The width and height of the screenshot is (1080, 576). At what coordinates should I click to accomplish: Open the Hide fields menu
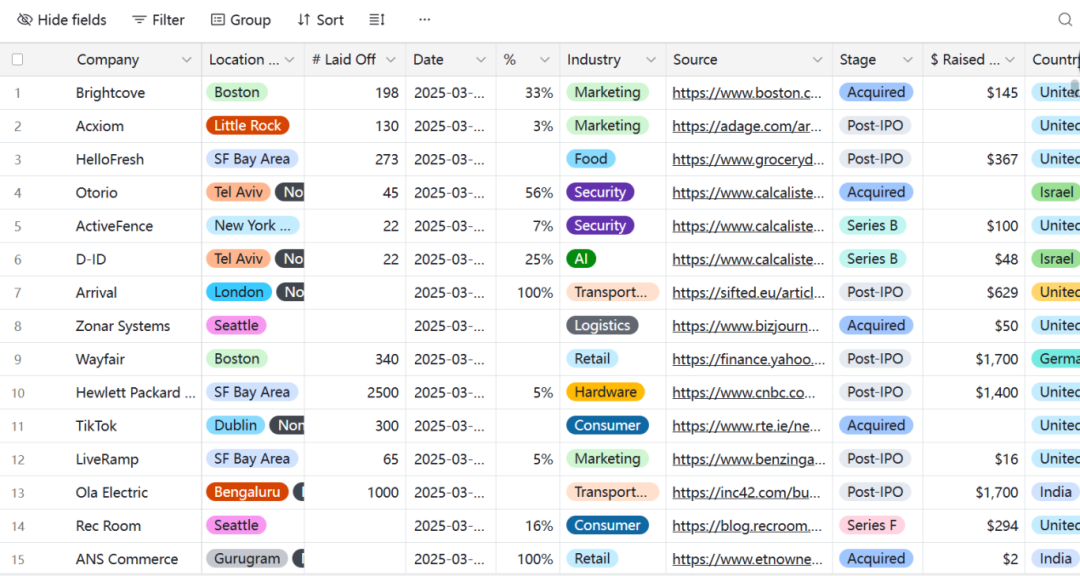(x=62, y=20)
